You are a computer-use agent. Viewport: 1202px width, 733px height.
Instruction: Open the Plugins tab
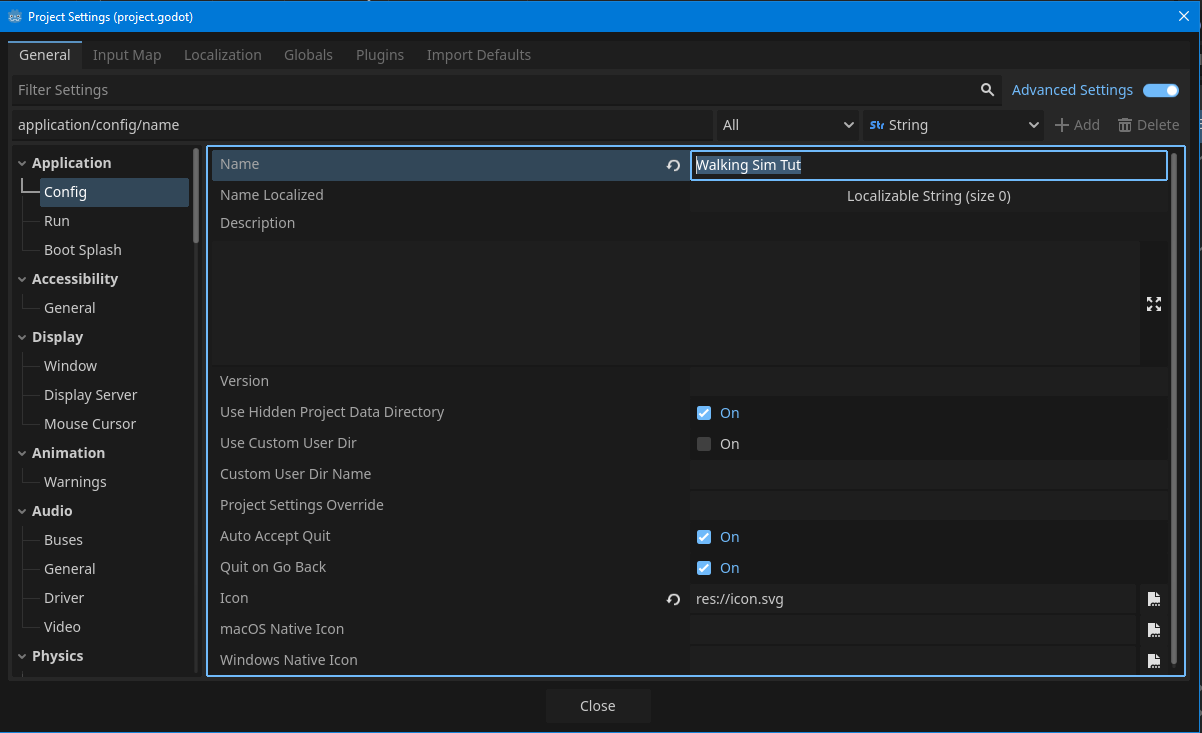380,55
